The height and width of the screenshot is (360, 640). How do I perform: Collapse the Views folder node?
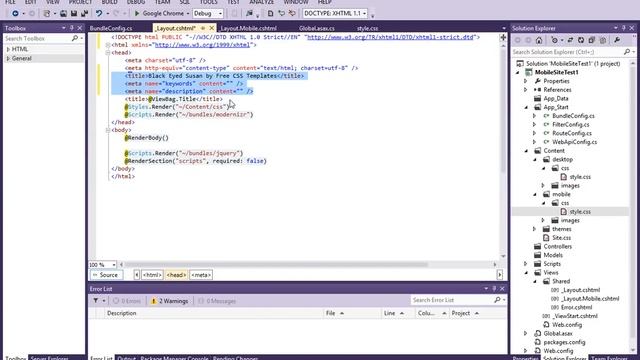click(526, 273)
